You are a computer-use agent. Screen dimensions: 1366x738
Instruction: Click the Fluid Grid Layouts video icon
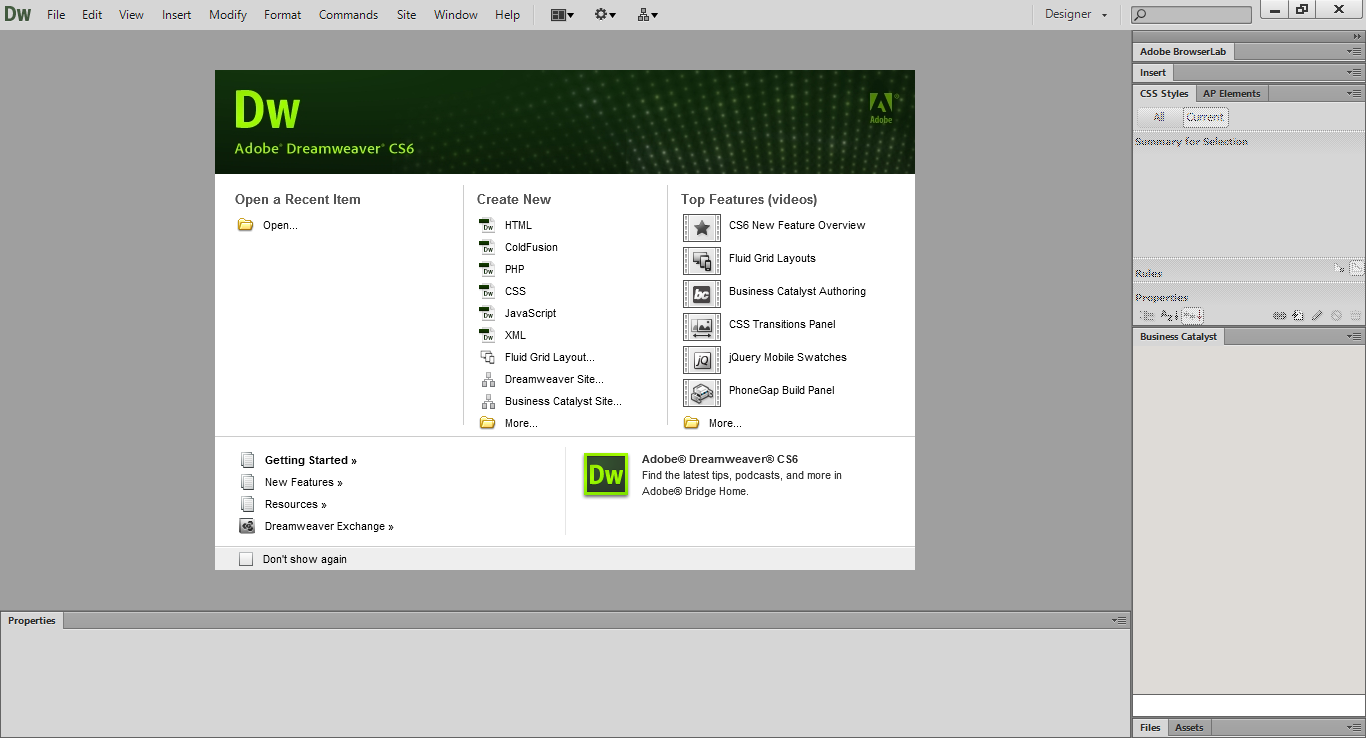point(702,261)
